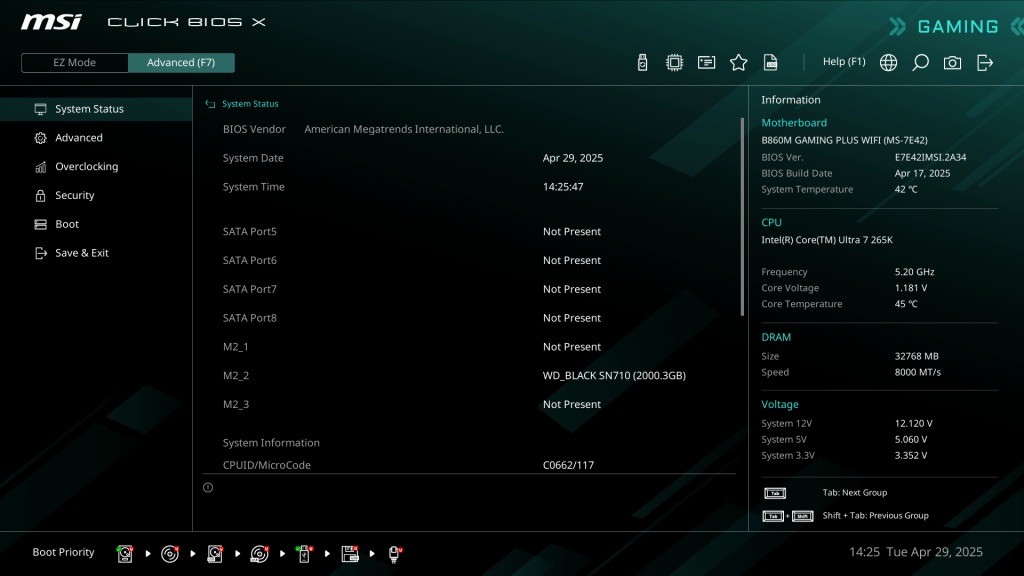Open the search magnifier icon
The width and height of the screenshot is (1024, 576).
click(x=920, y=62)
